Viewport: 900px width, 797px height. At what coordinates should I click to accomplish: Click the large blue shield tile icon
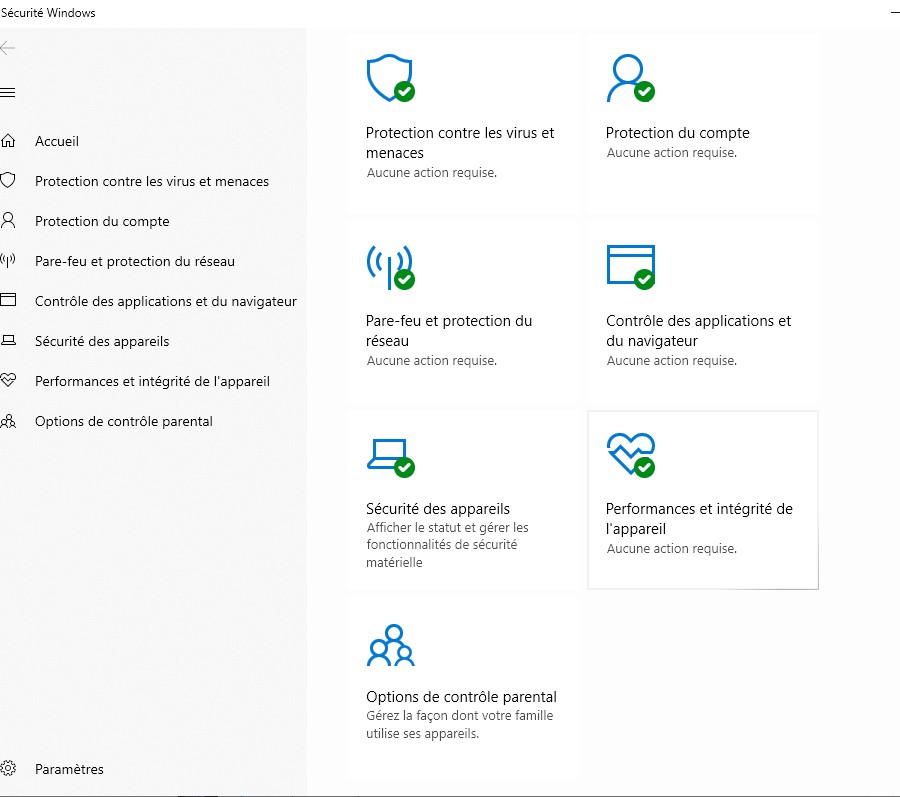point(390,78)
